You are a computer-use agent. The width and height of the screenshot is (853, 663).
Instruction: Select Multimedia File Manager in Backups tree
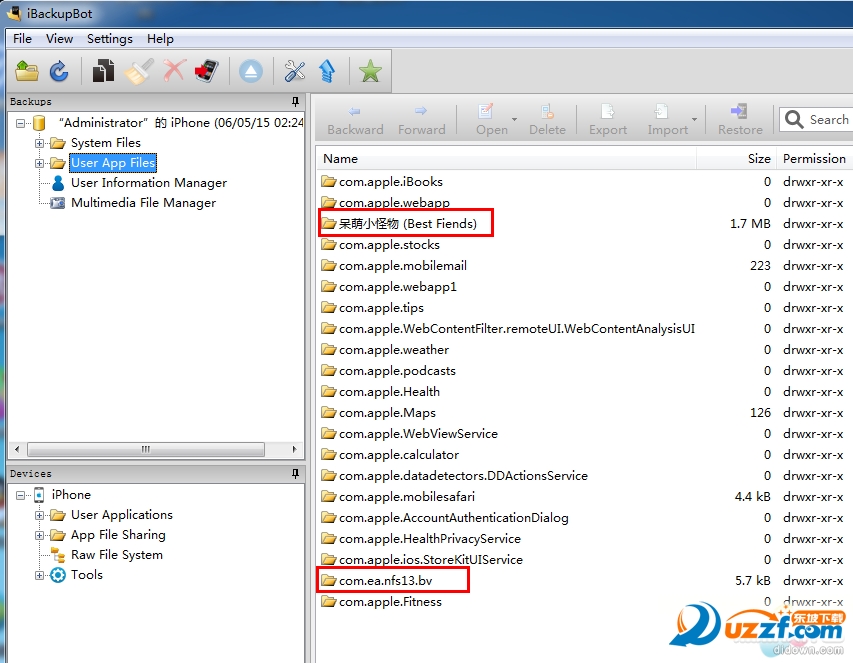click(143, 203)
